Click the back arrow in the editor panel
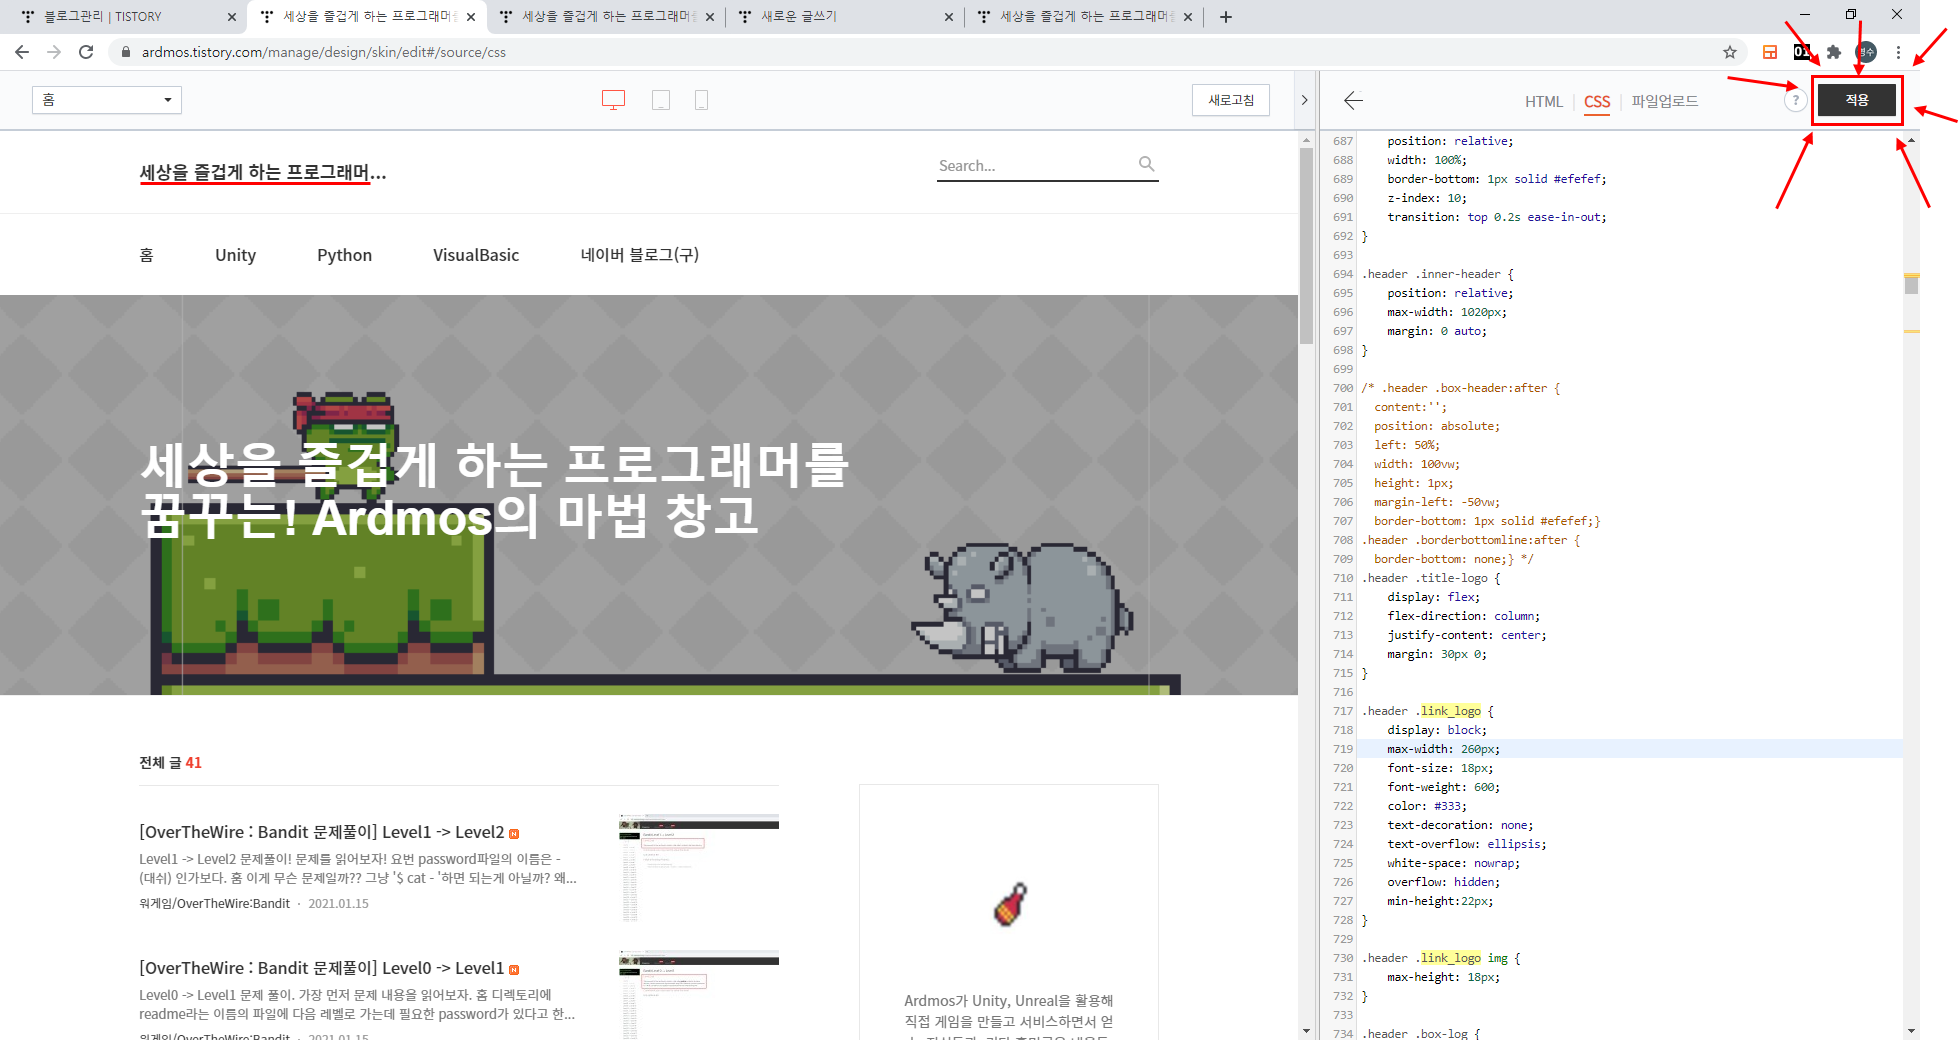The height and width of the screenshot is (1040, 1958). [x=1353, y=100]
